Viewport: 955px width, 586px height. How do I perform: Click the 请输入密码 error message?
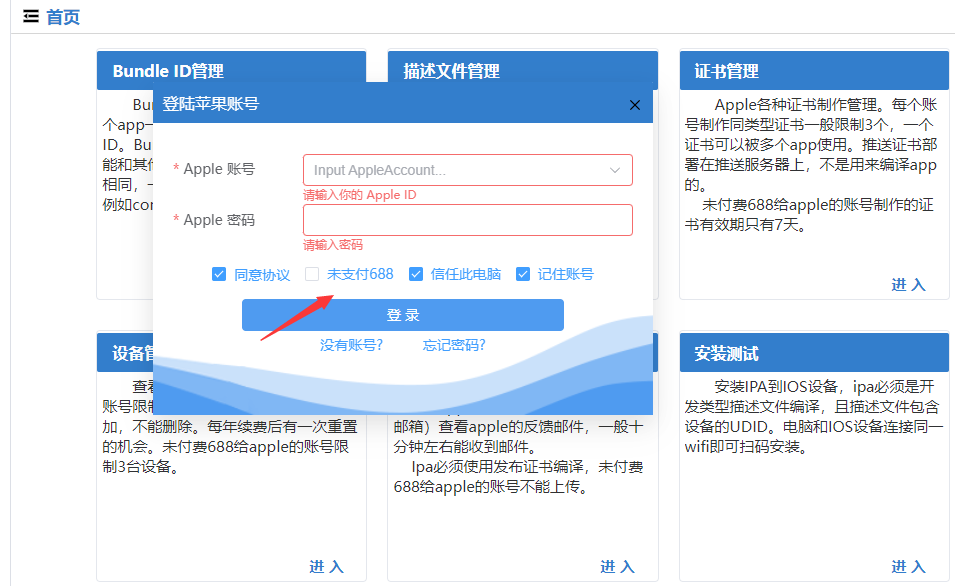[x=333, y=245]
